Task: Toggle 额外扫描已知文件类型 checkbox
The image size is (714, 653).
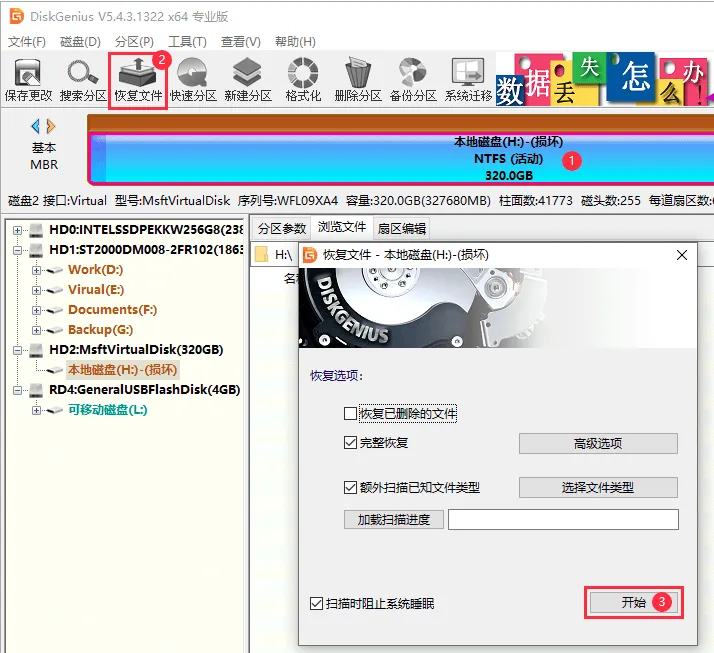Action: (350, 488)
